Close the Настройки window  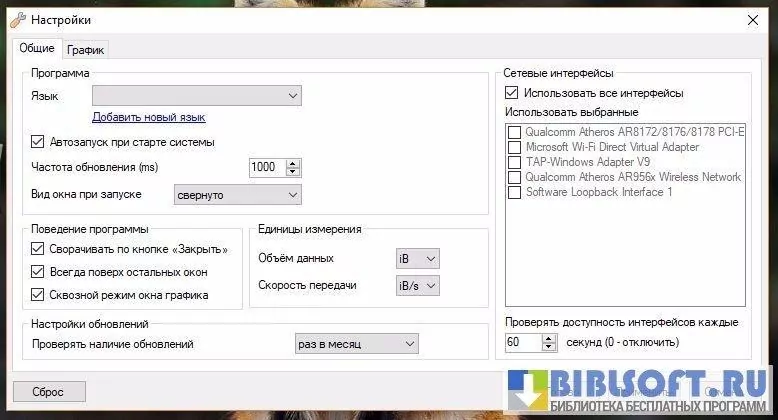(x=752, y=19)
